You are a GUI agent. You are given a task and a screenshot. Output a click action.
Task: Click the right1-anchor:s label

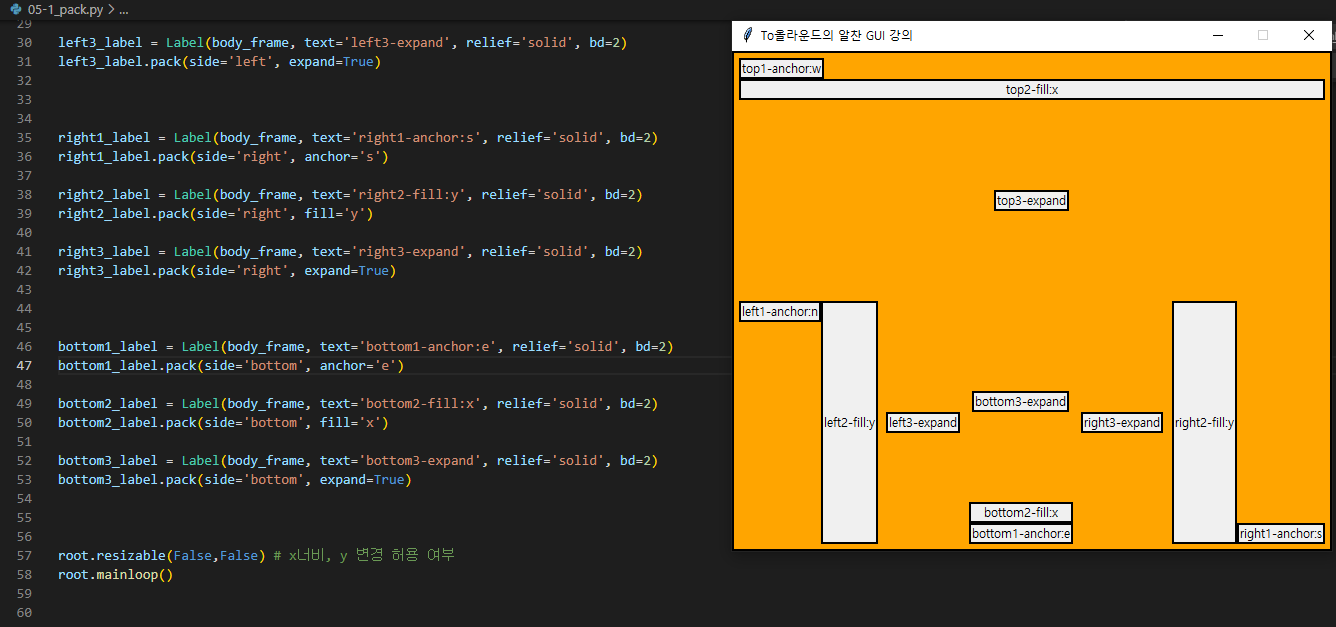1281,534
